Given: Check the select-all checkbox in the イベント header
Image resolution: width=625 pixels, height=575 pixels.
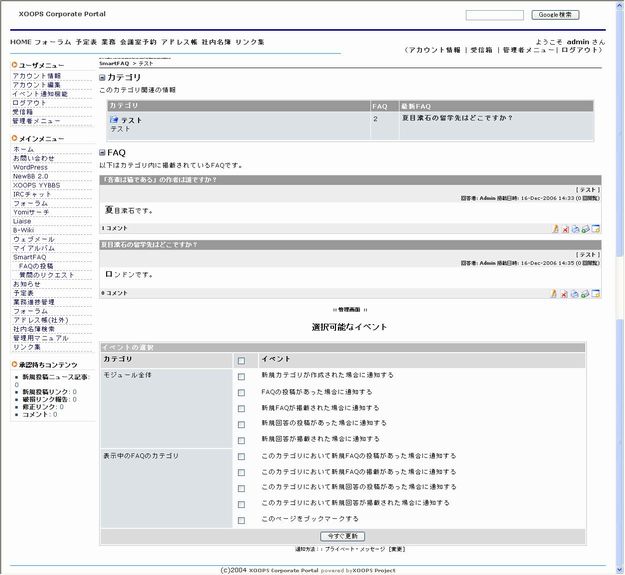Looking at the screenshot, I should [x=241, y=360].
